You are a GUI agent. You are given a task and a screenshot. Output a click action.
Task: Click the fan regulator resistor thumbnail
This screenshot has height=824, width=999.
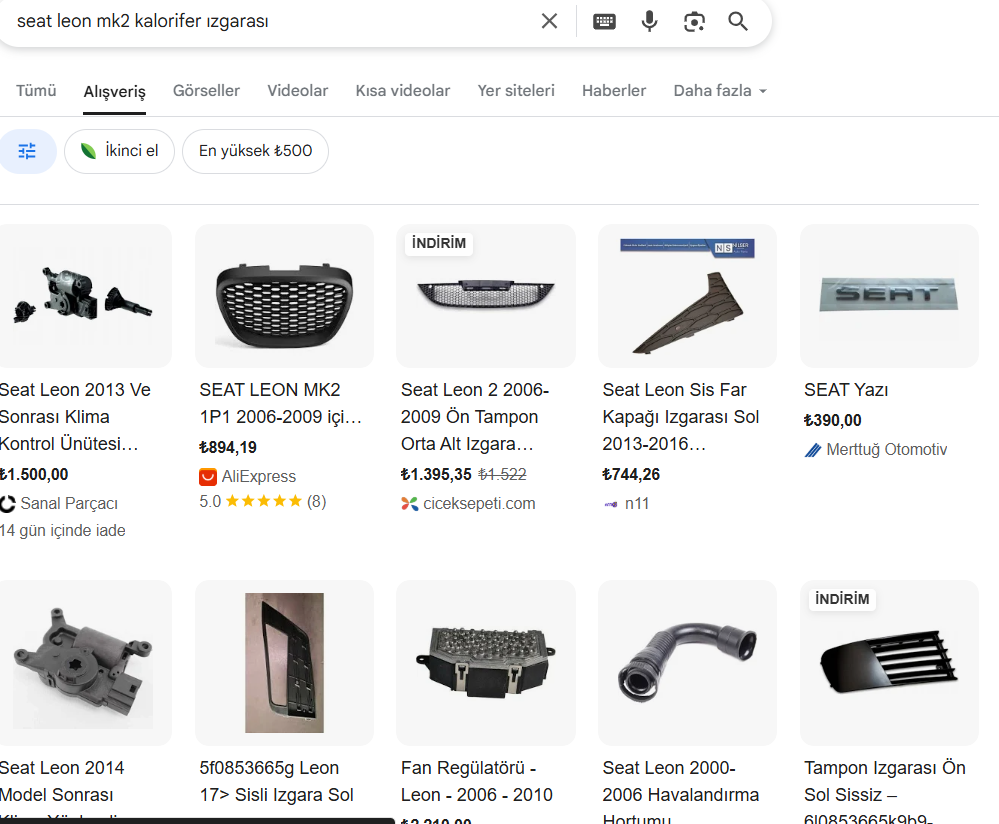click(485, 663)
